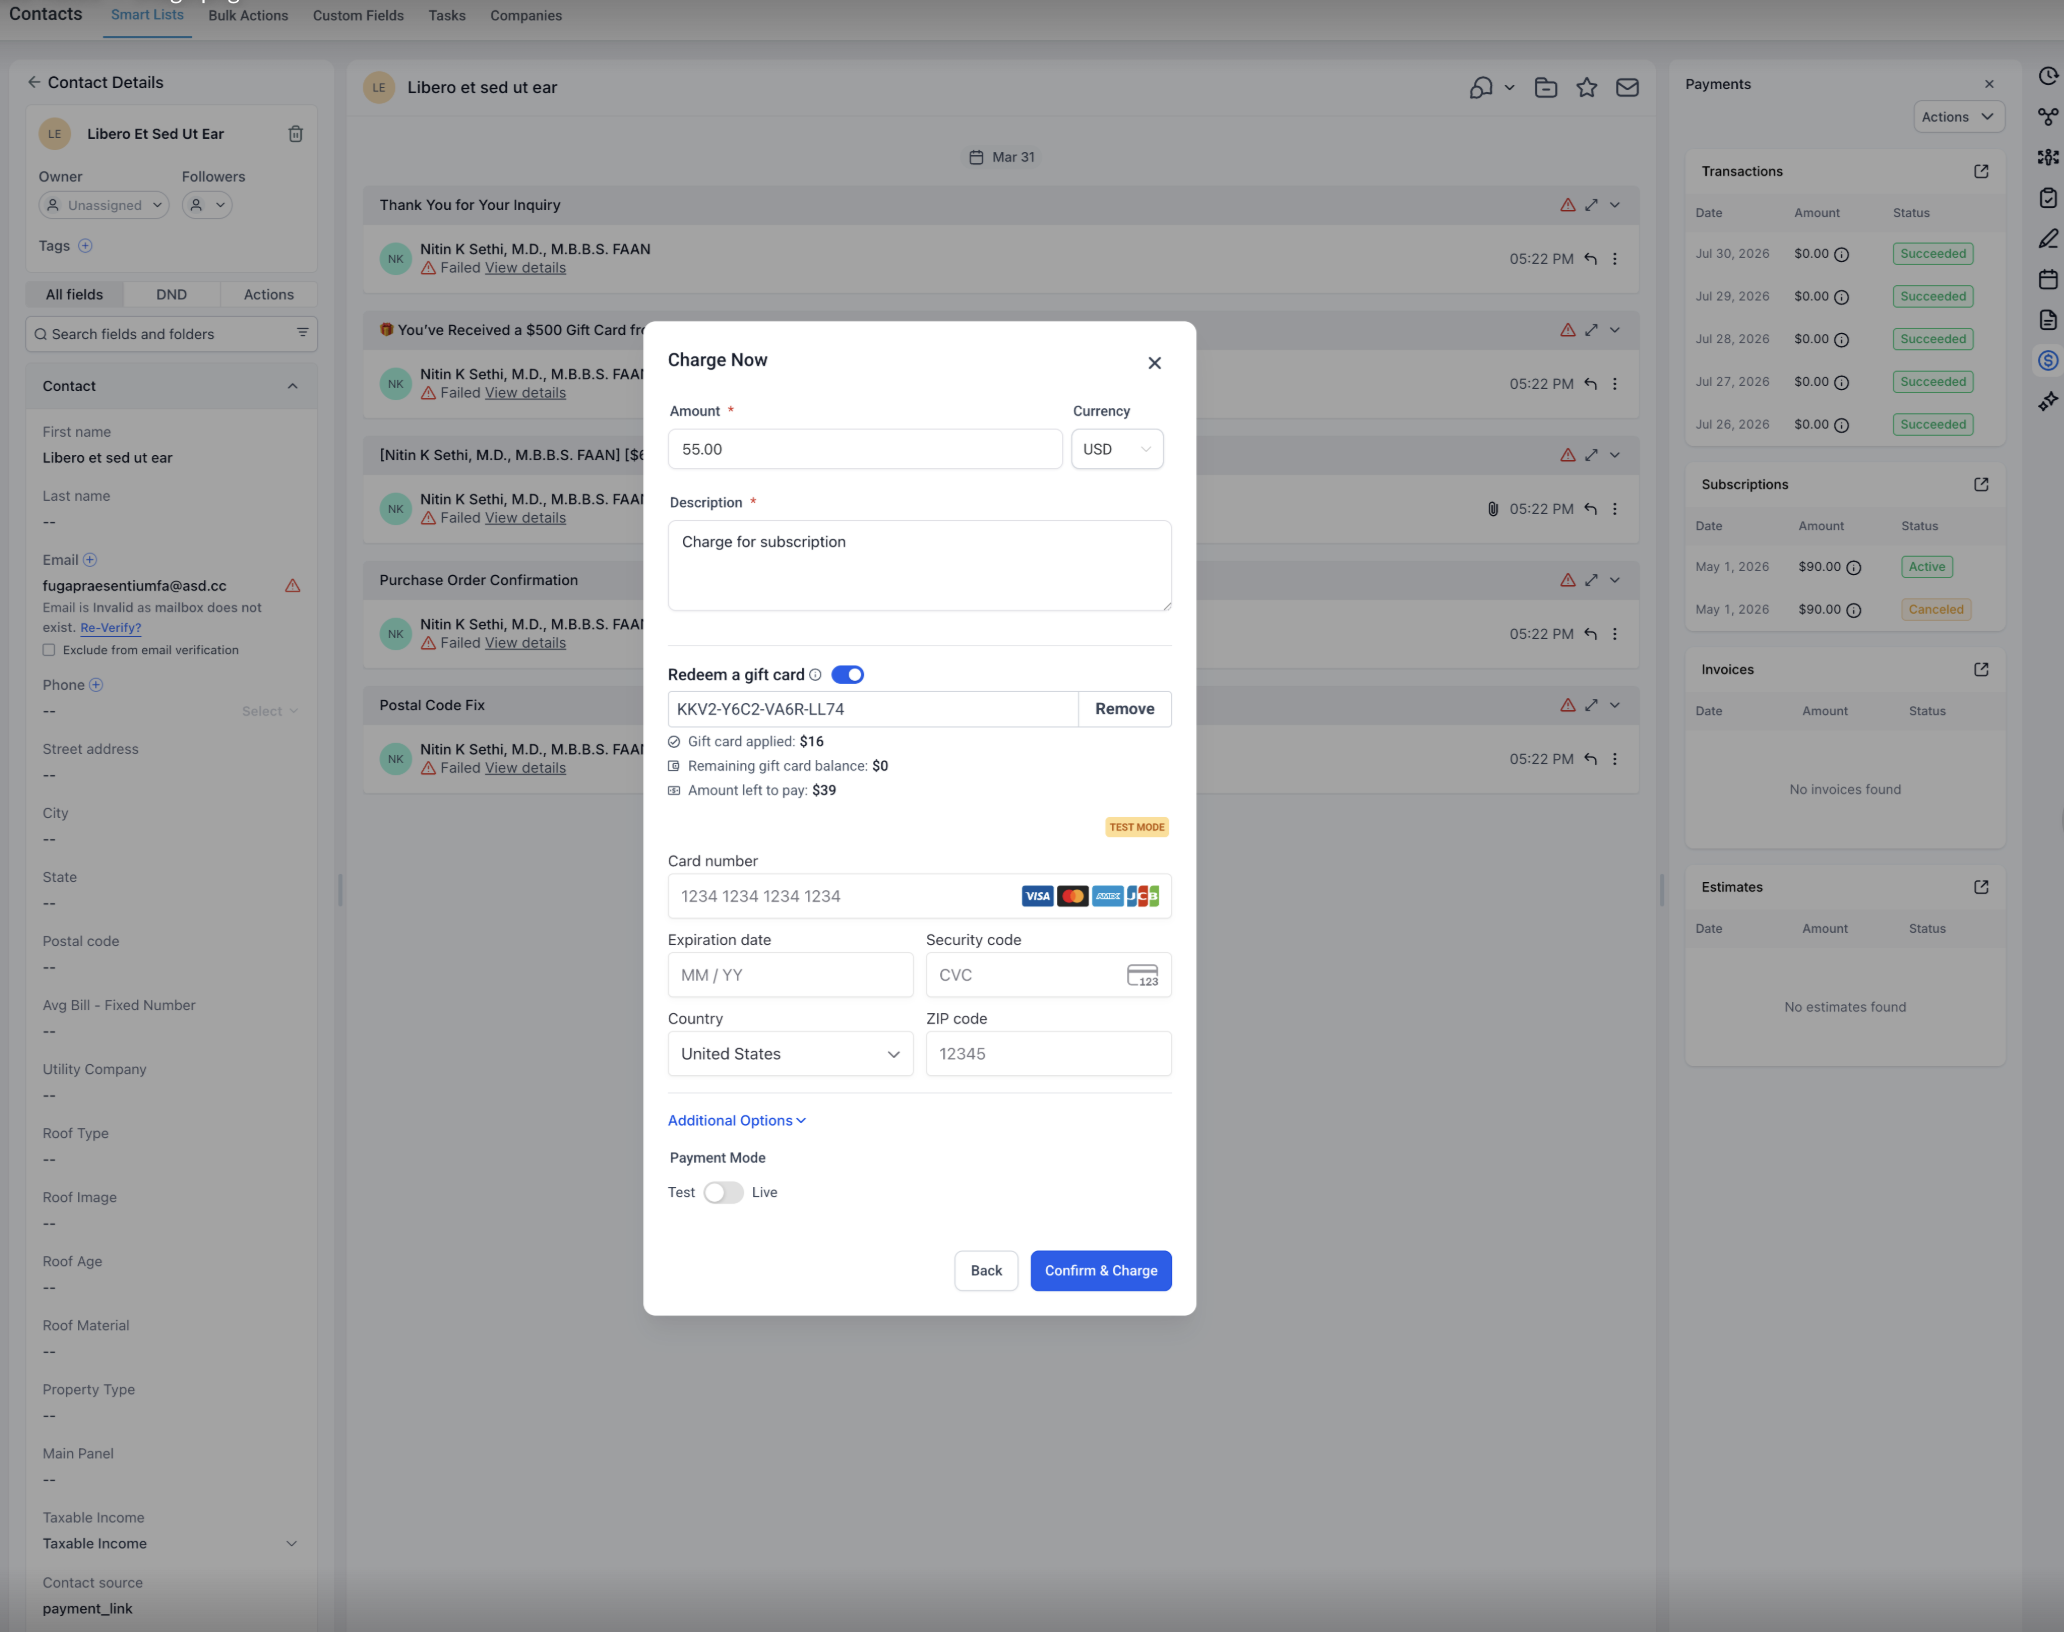2064x1632 pixels.
Task: Open the clipboard tasks icon in right sidebar
Action: 2047,198
